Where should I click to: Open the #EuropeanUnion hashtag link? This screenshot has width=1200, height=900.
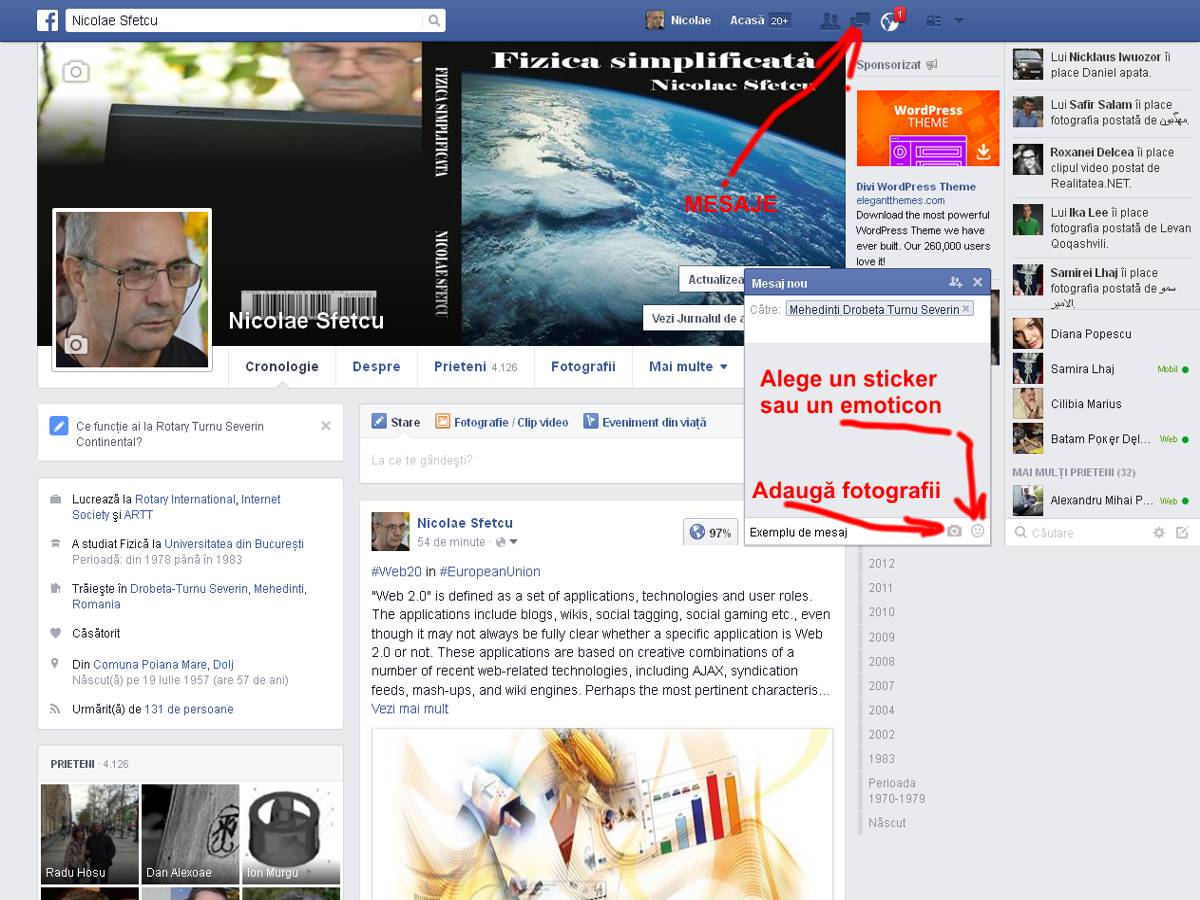coord(489,571)
